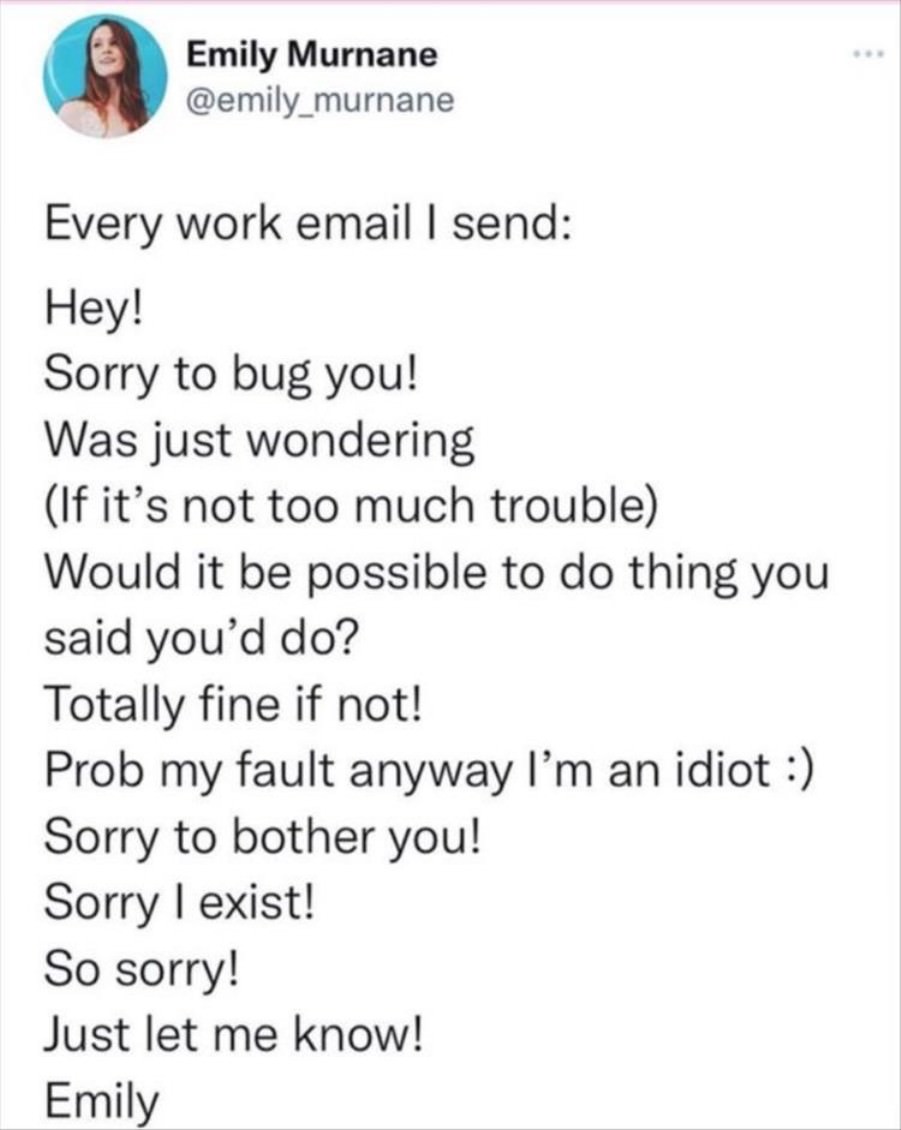Click the 'Totally fine if not!' line
Viewport: 901px width, 1130px height.
pos(233,704)
